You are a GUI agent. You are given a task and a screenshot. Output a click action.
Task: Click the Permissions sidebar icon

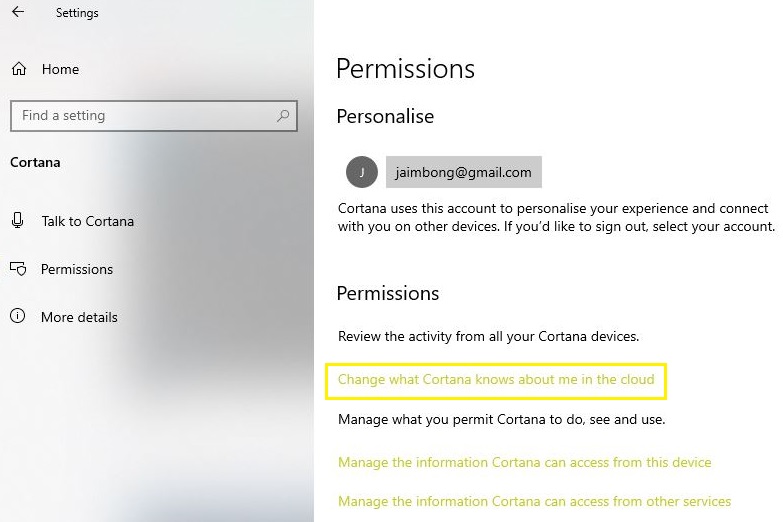click(18, 269)
